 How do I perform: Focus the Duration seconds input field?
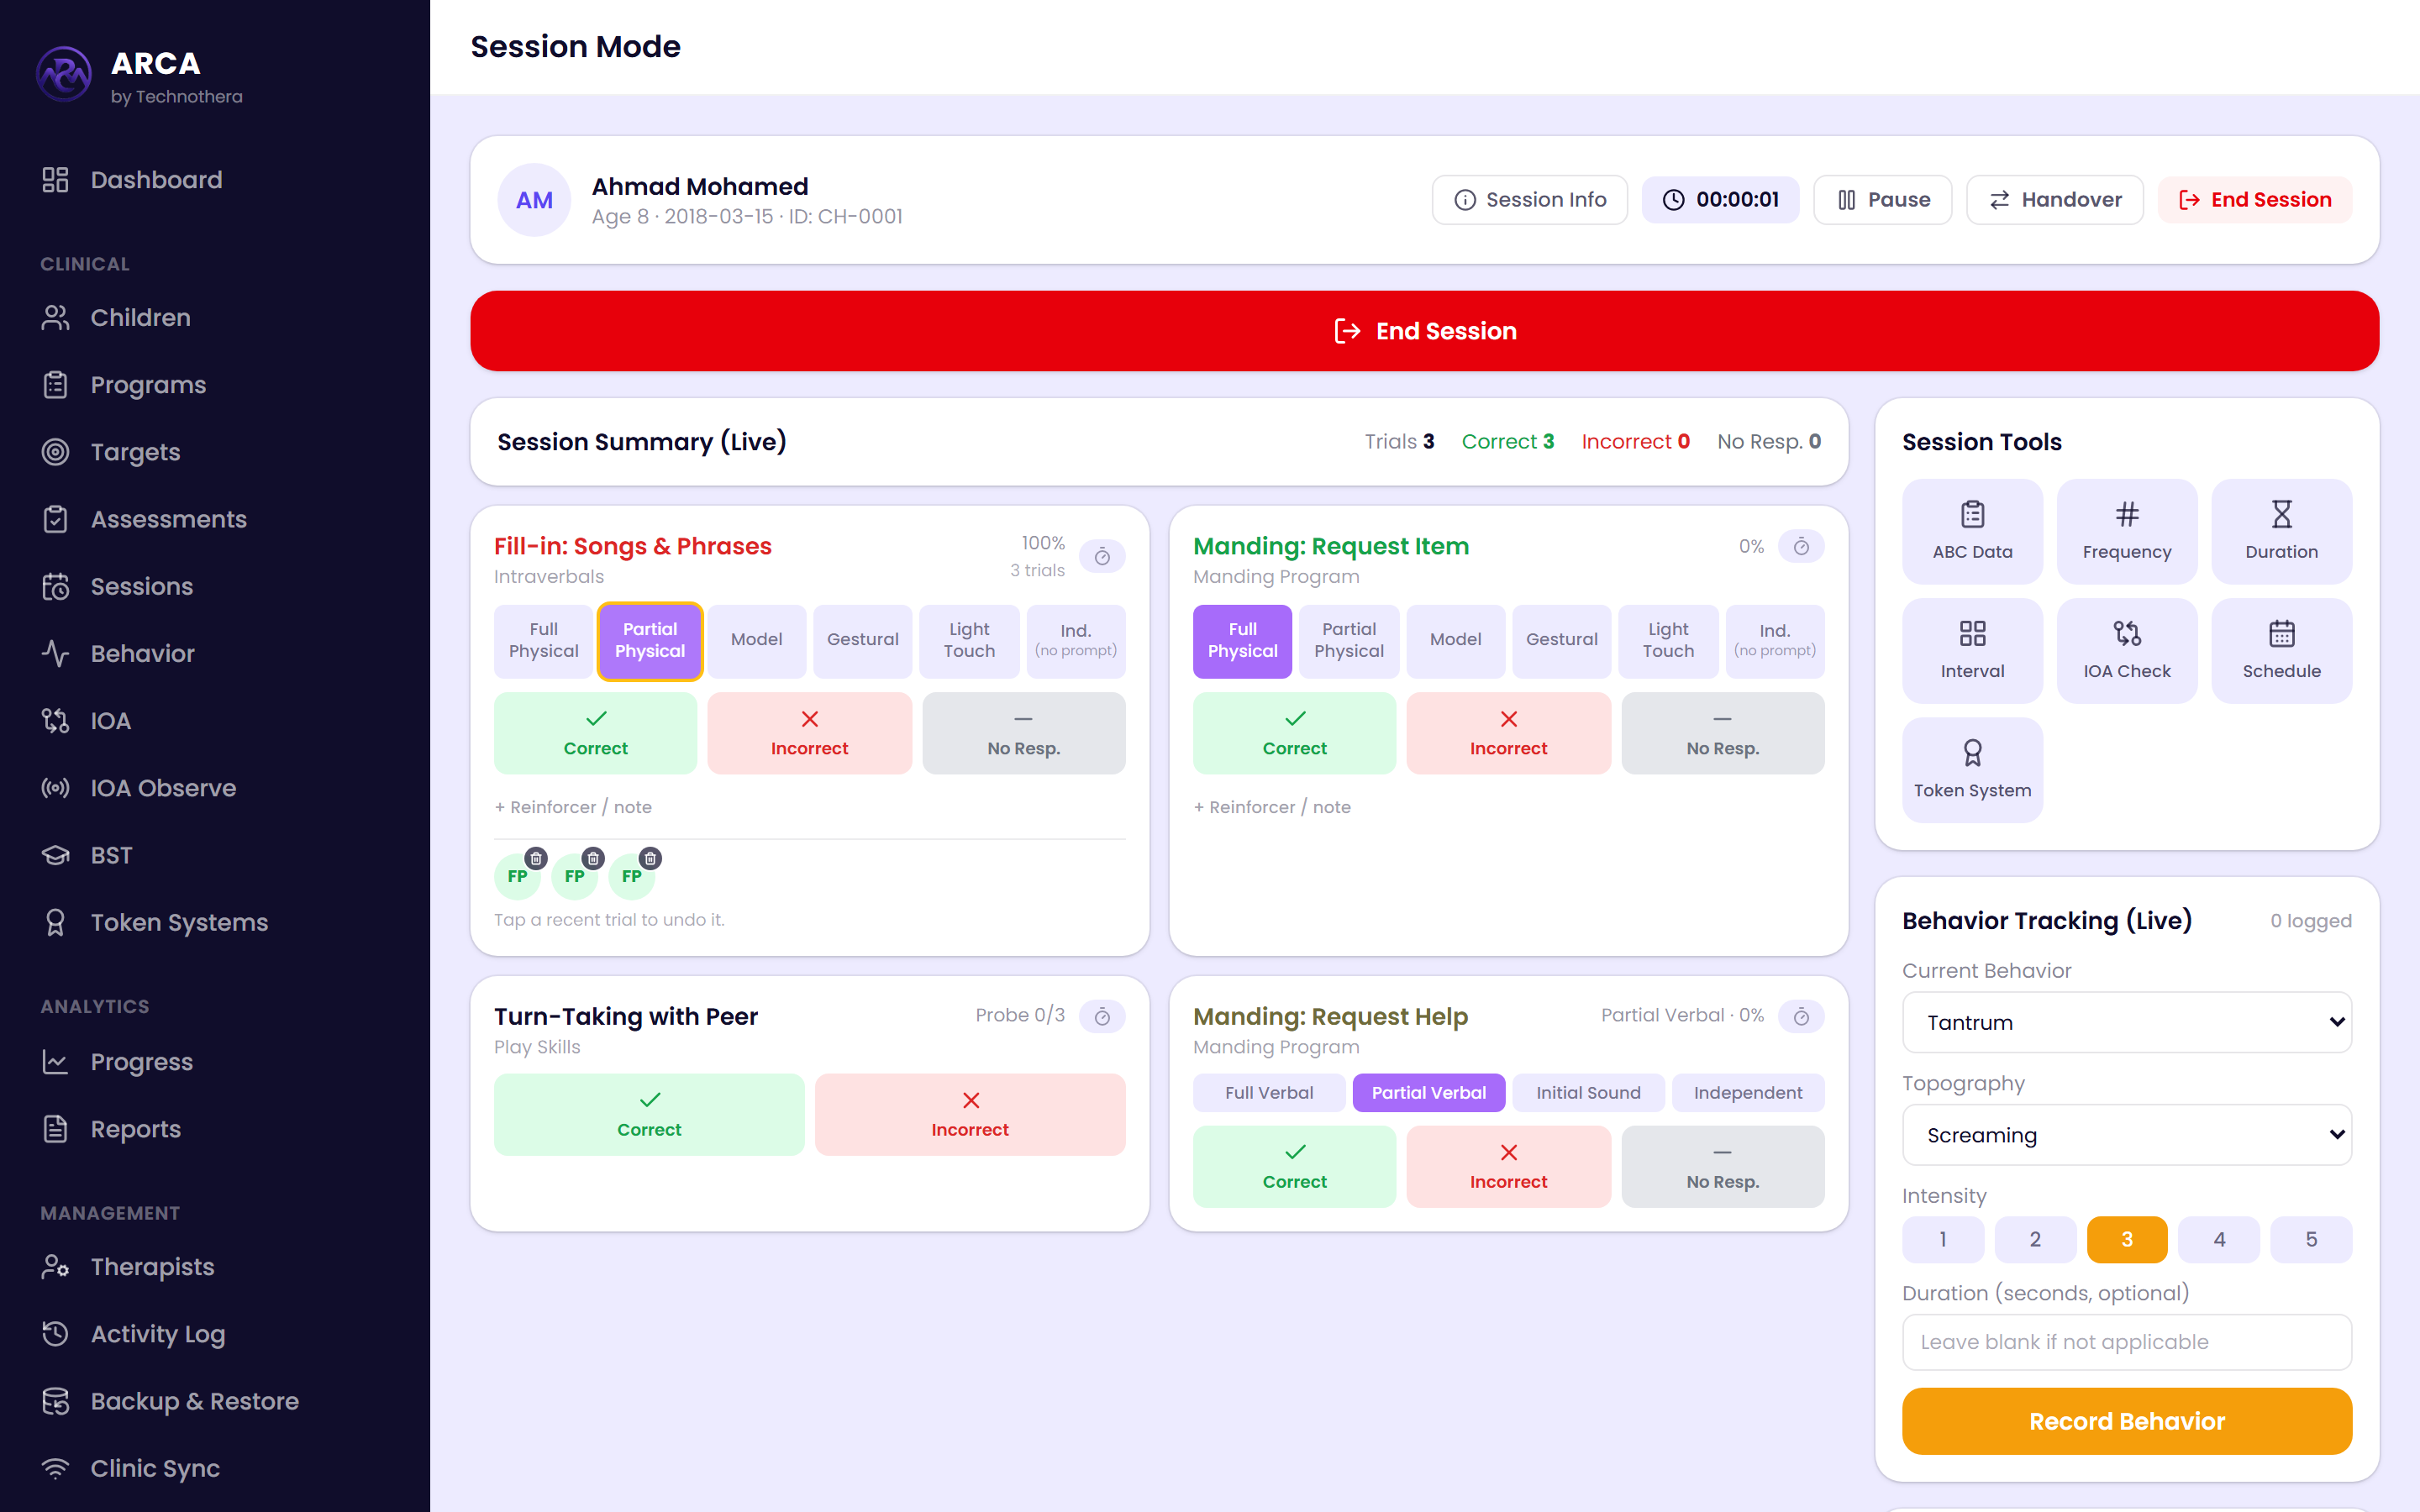(x=2127, y=1342)
